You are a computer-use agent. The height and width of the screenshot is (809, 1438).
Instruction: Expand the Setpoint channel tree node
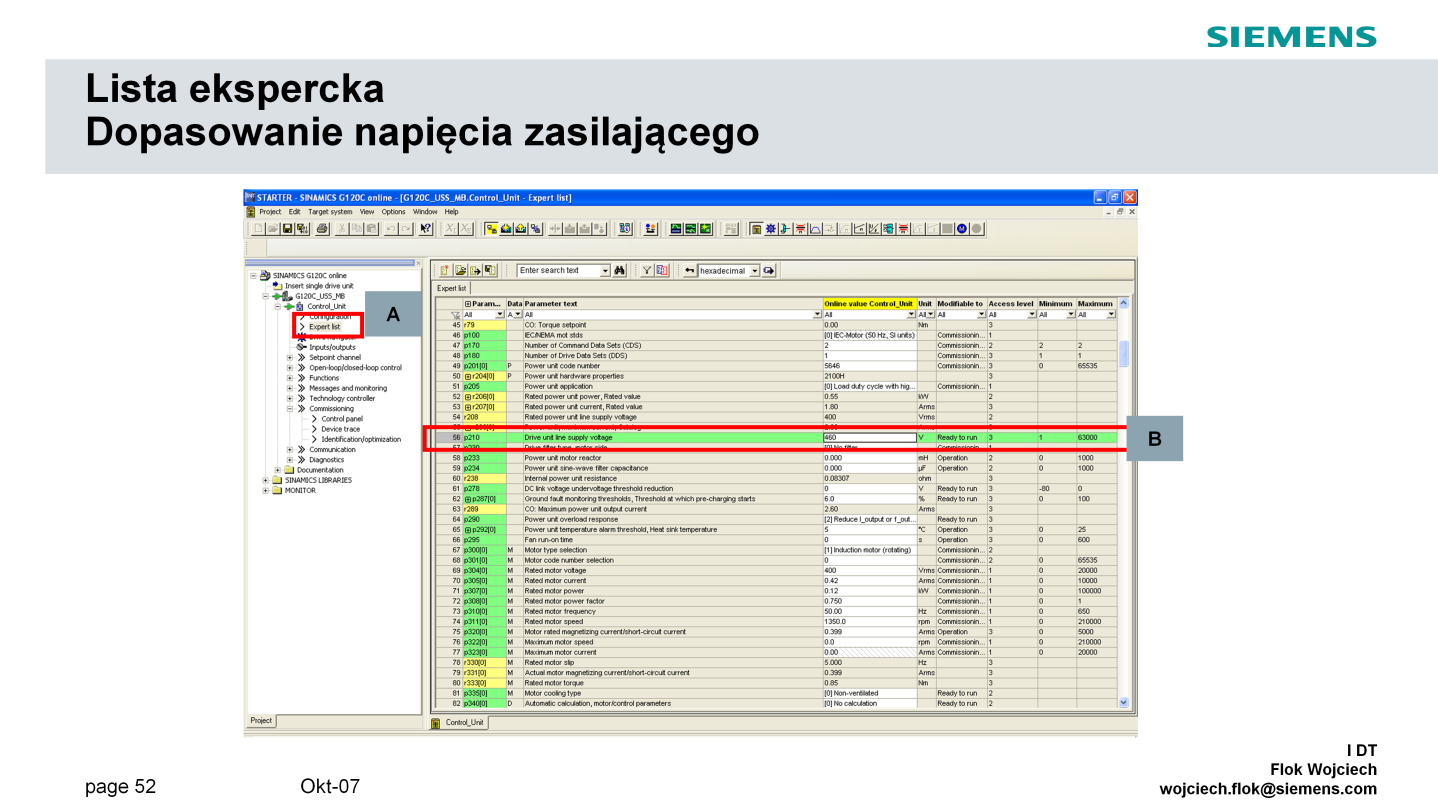pos(289,357)
